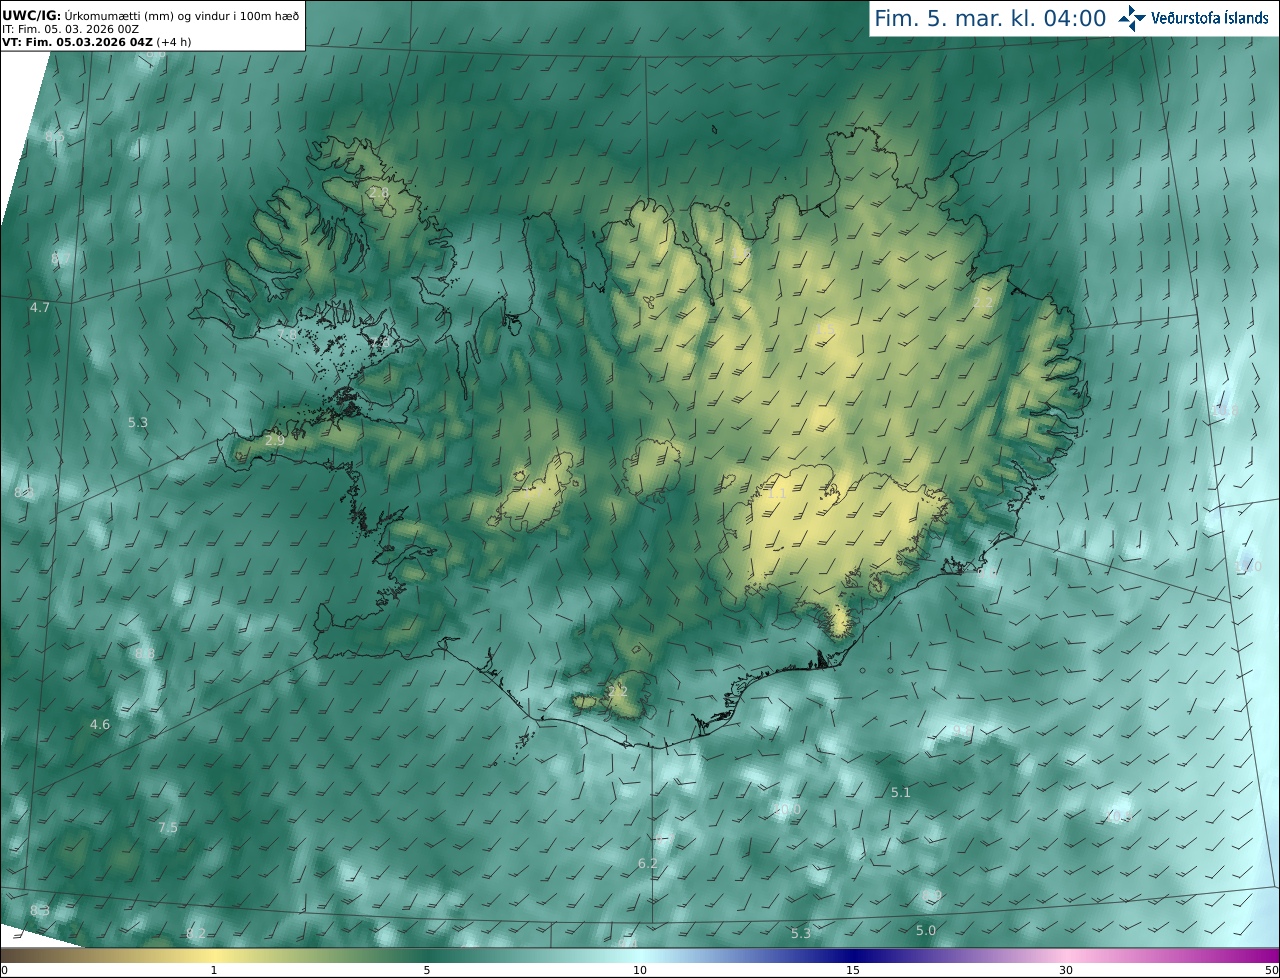The image size is (1280, 978).
Task: Click the 7.5 value label on the map
Action: (168, 827)
